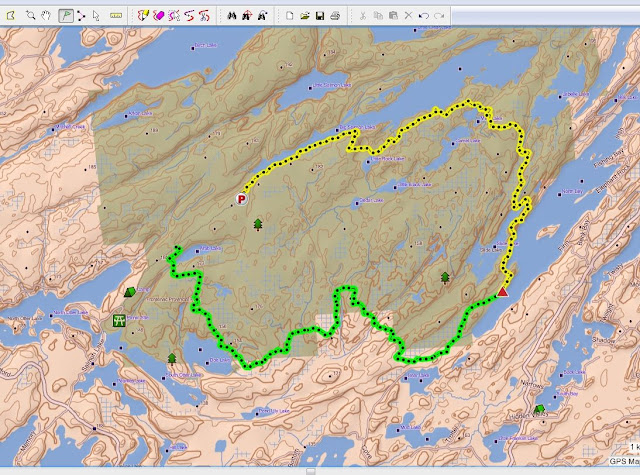Activate the Zoom magnifier tool
The width and height of the screenshot is (640, 475).
pos(30,16)
